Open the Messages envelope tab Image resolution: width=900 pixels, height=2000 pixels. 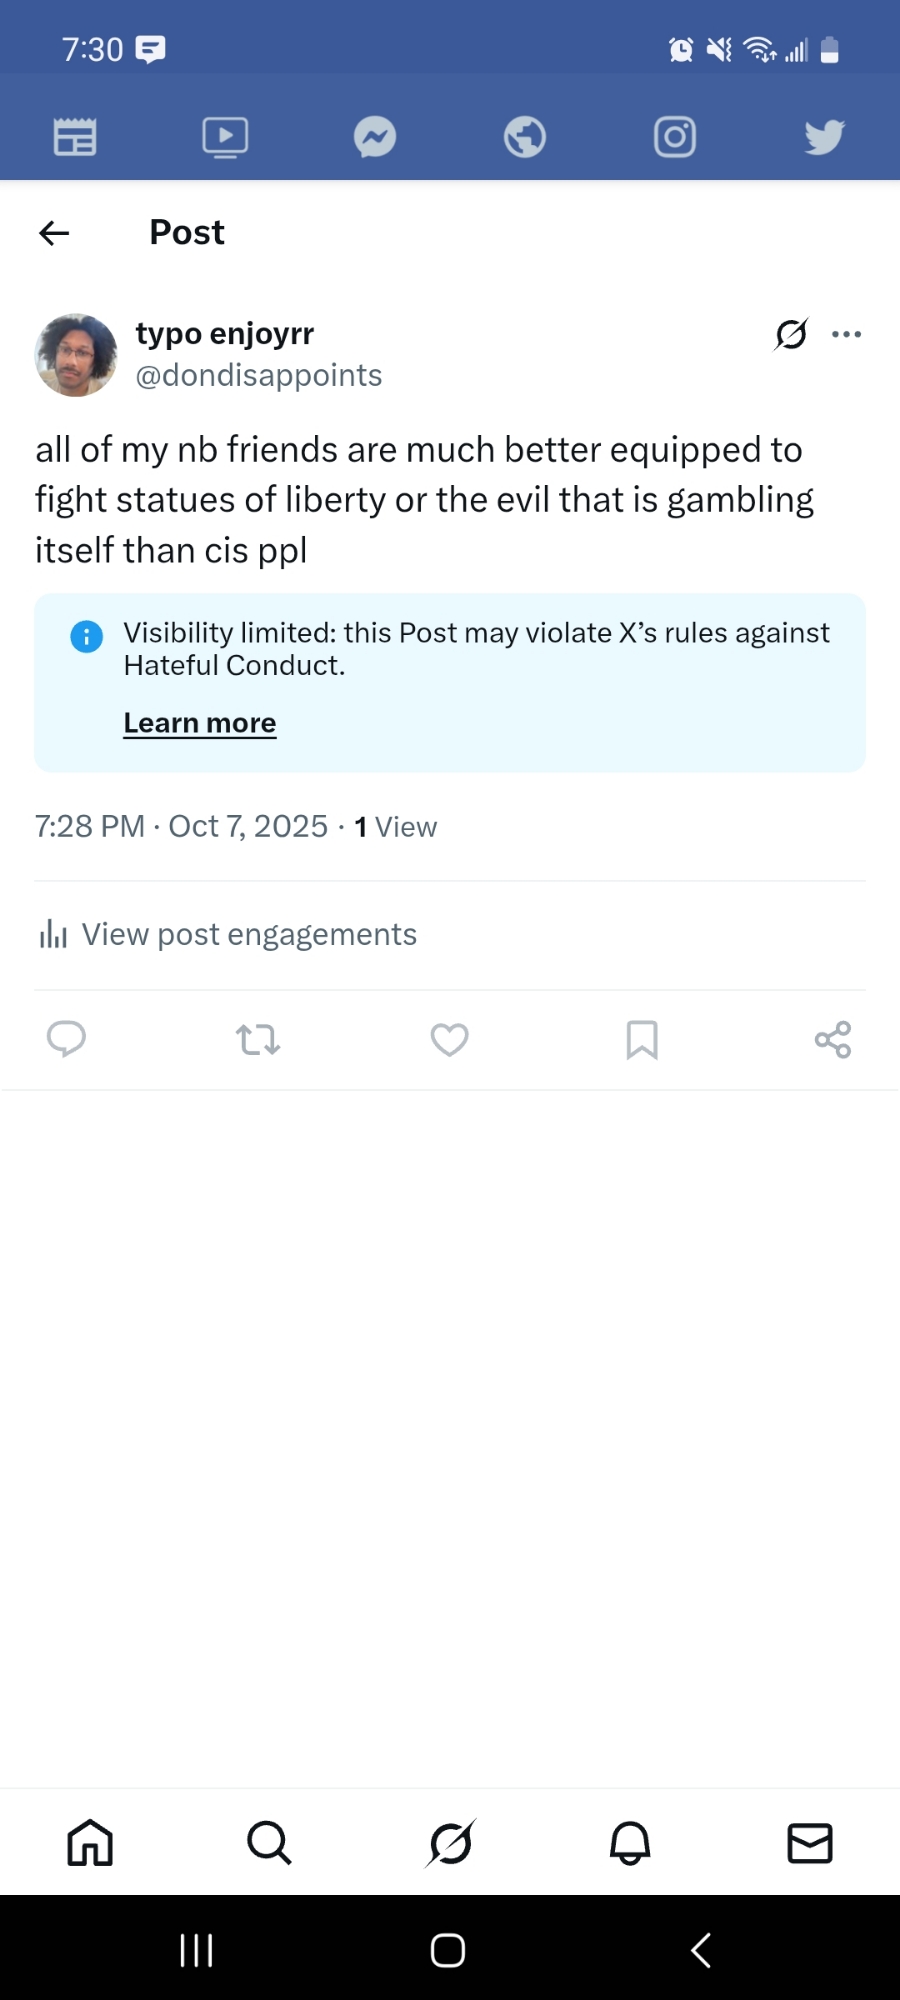[x=810, y=1842]
